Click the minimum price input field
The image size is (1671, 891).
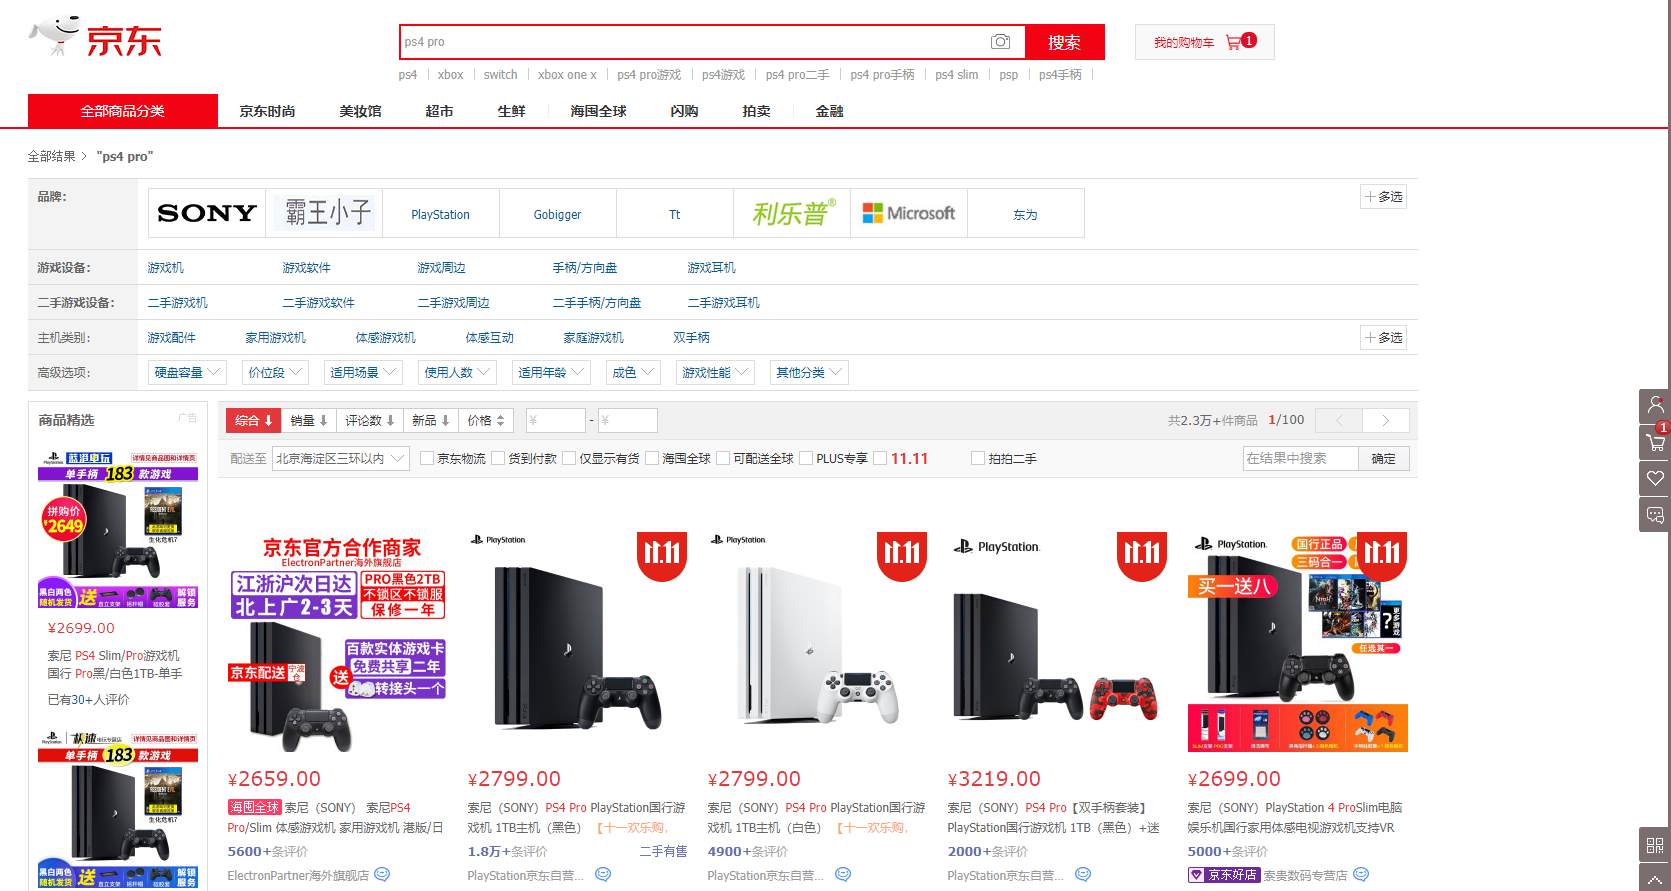pos(555,421)
